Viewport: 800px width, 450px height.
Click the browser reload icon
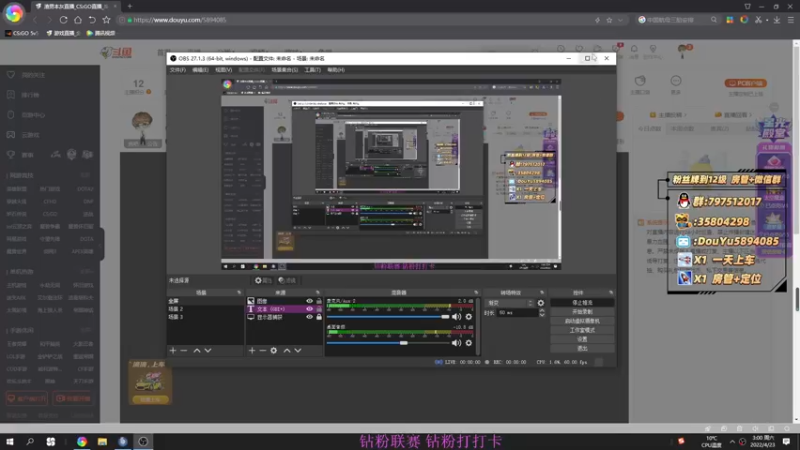click(x=63, y=20)
